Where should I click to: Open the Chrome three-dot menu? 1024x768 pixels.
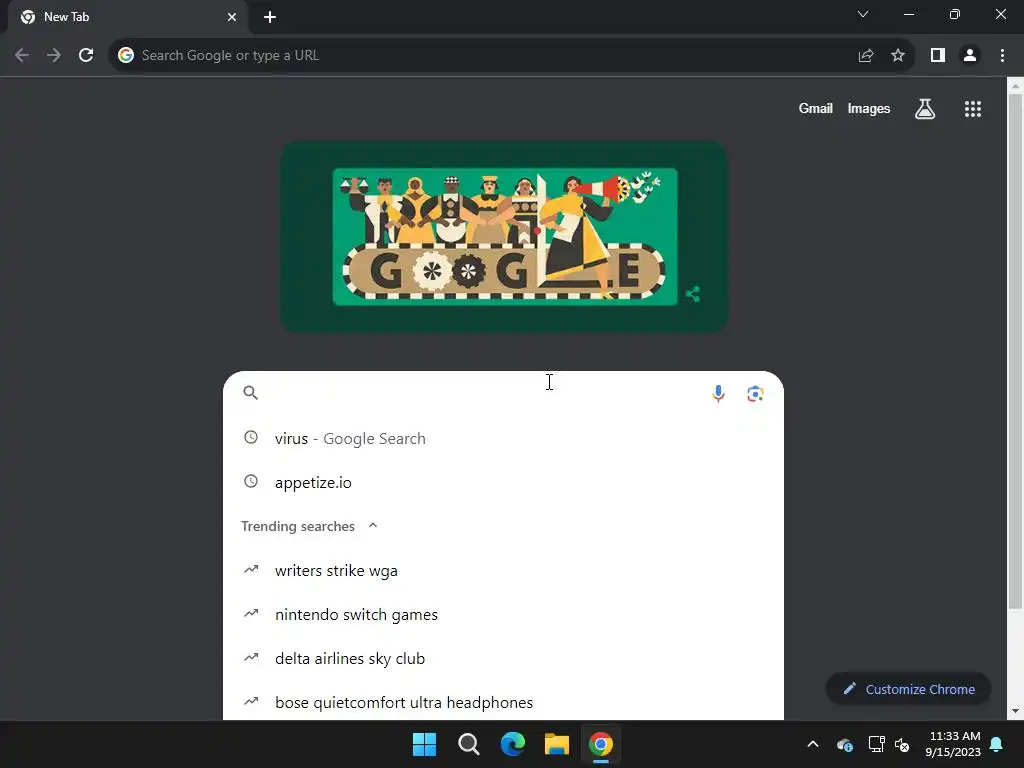[x=1002, y=56]
